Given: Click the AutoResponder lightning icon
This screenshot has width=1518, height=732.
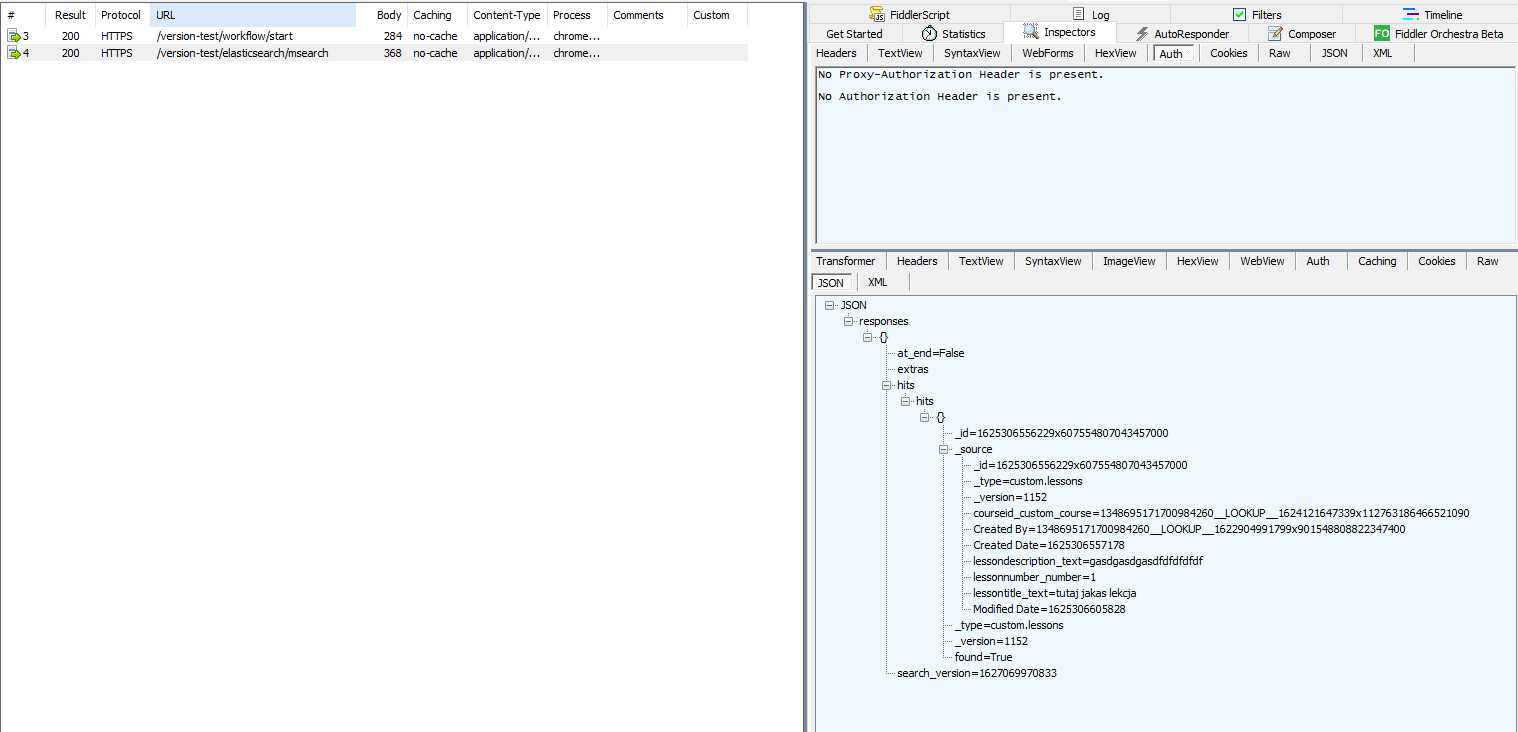Looking at the screenshot, I should tap(1141, 33).
